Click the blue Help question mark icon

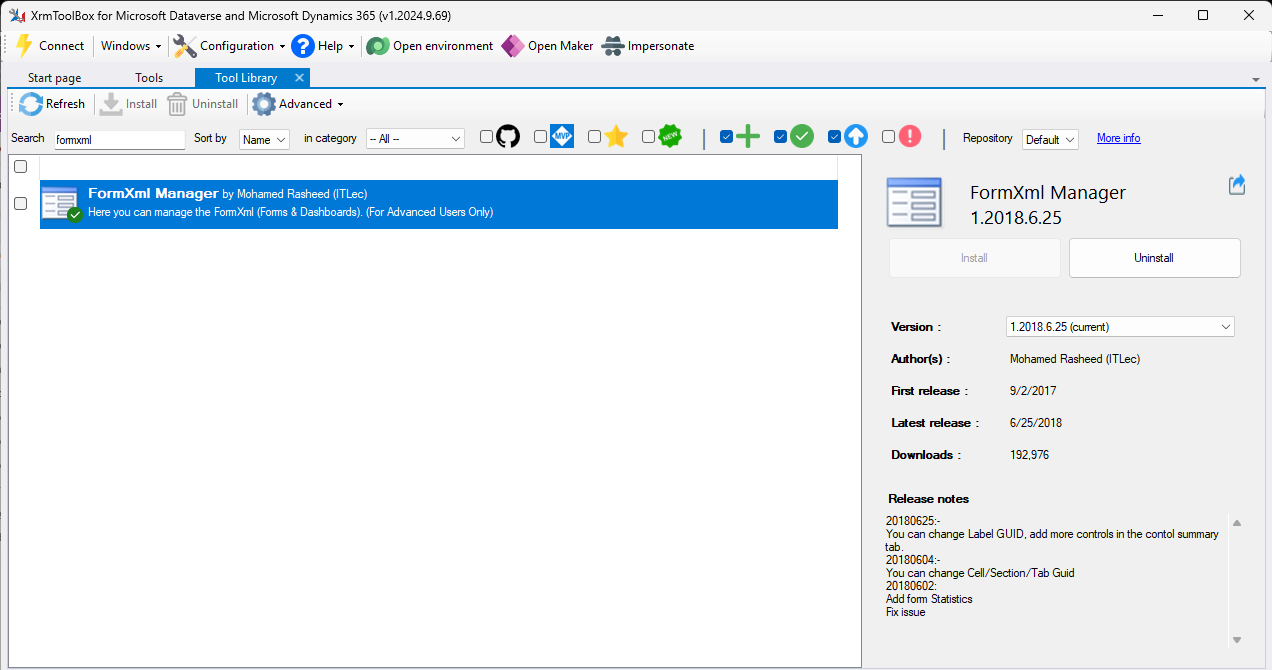pos(303,46)
